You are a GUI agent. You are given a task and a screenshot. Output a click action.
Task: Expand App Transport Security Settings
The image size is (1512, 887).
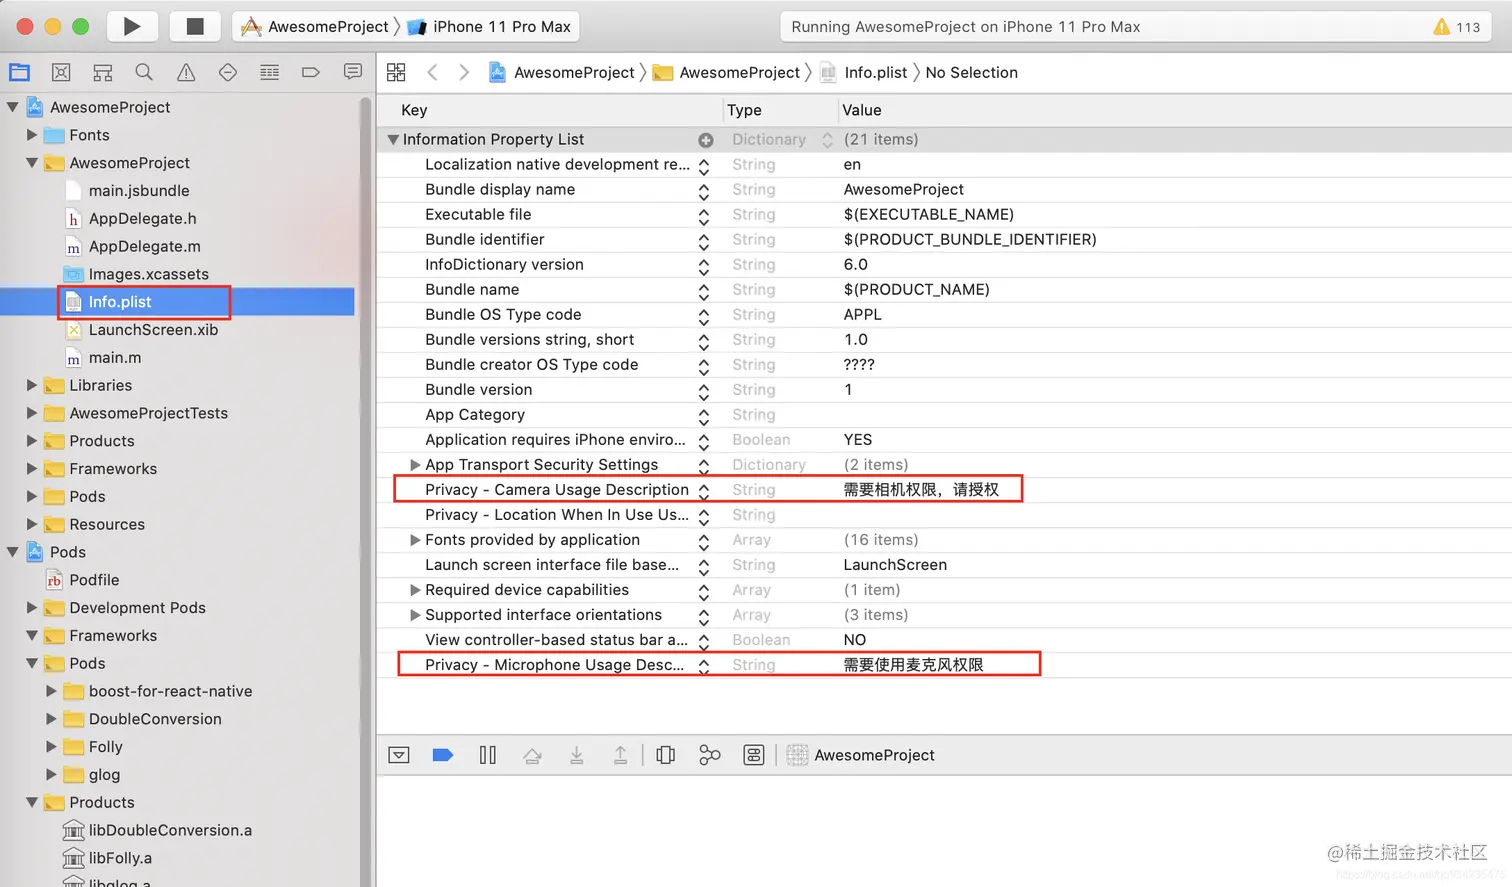[415, 464]
